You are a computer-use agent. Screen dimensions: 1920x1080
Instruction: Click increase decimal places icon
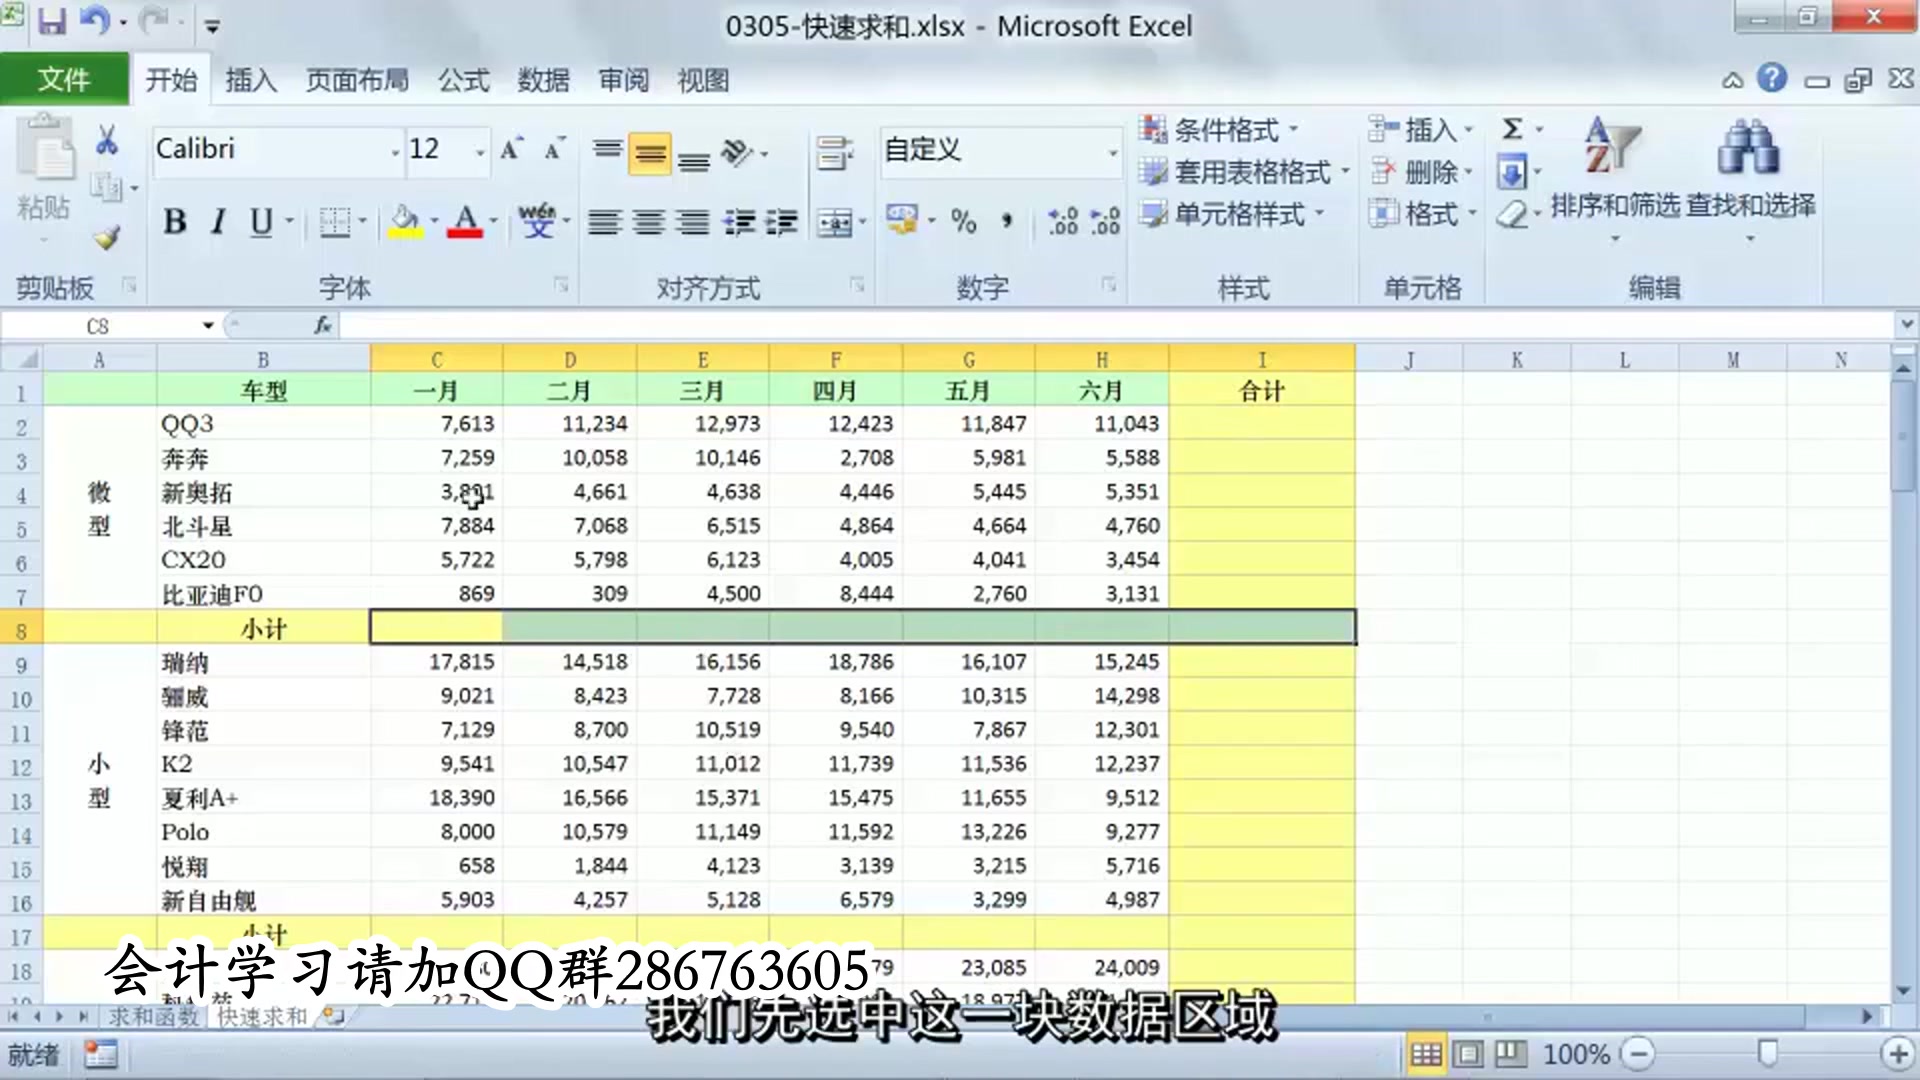tap(1062, 221)
